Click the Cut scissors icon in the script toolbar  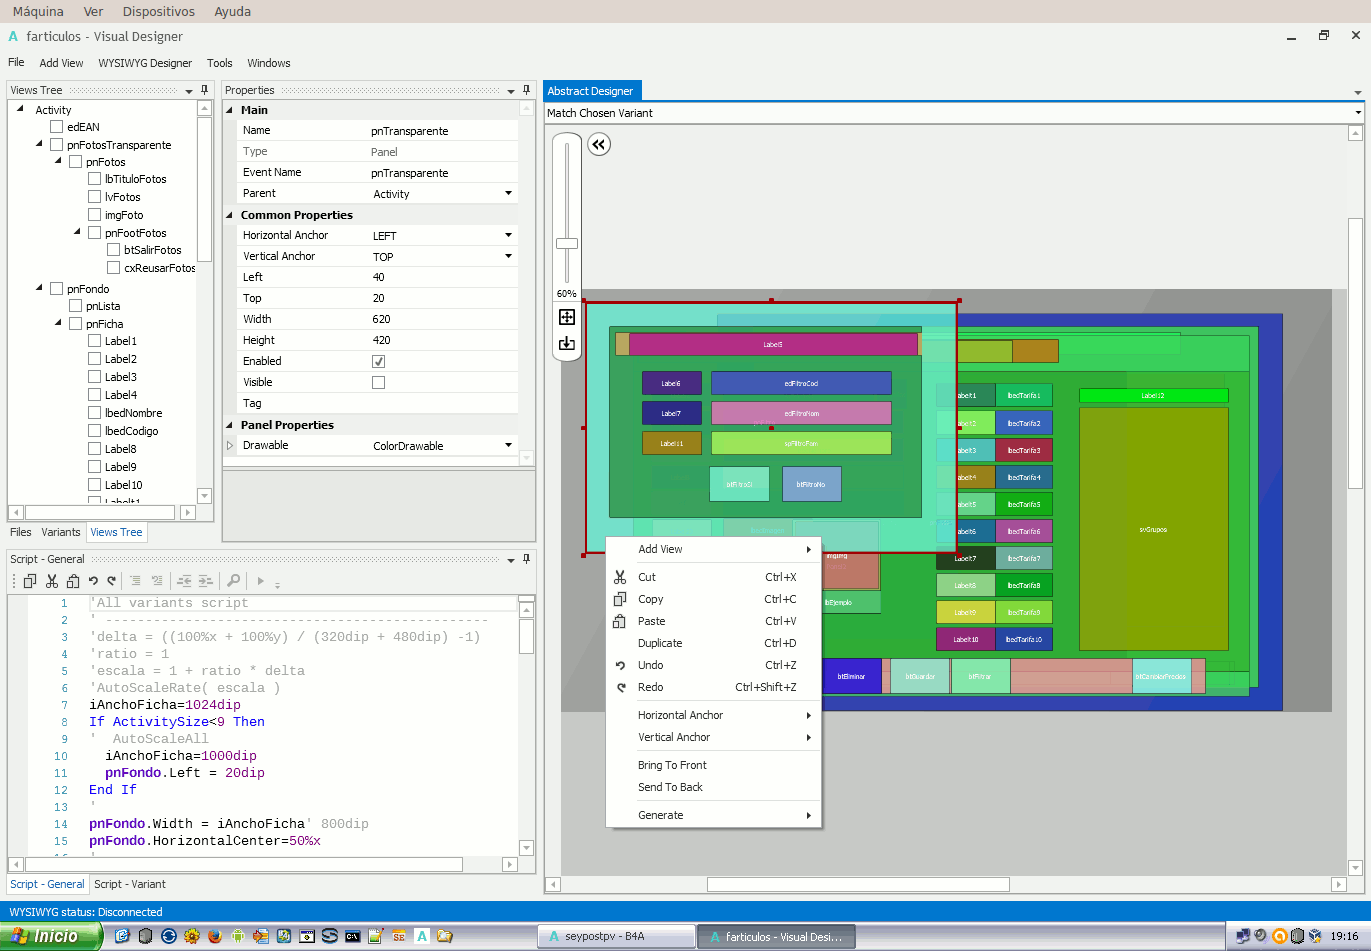[52, 581]
